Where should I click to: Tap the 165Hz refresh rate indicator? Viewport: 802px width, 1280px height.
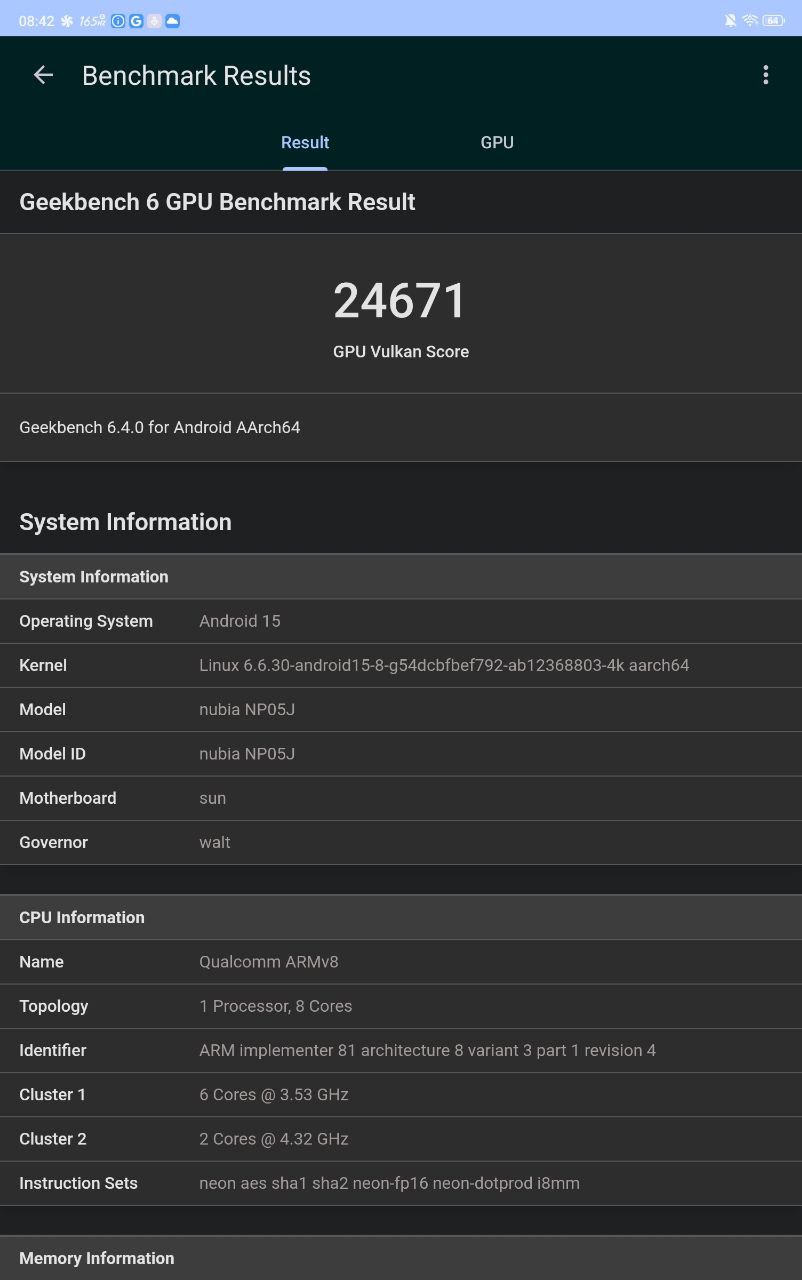92,21
